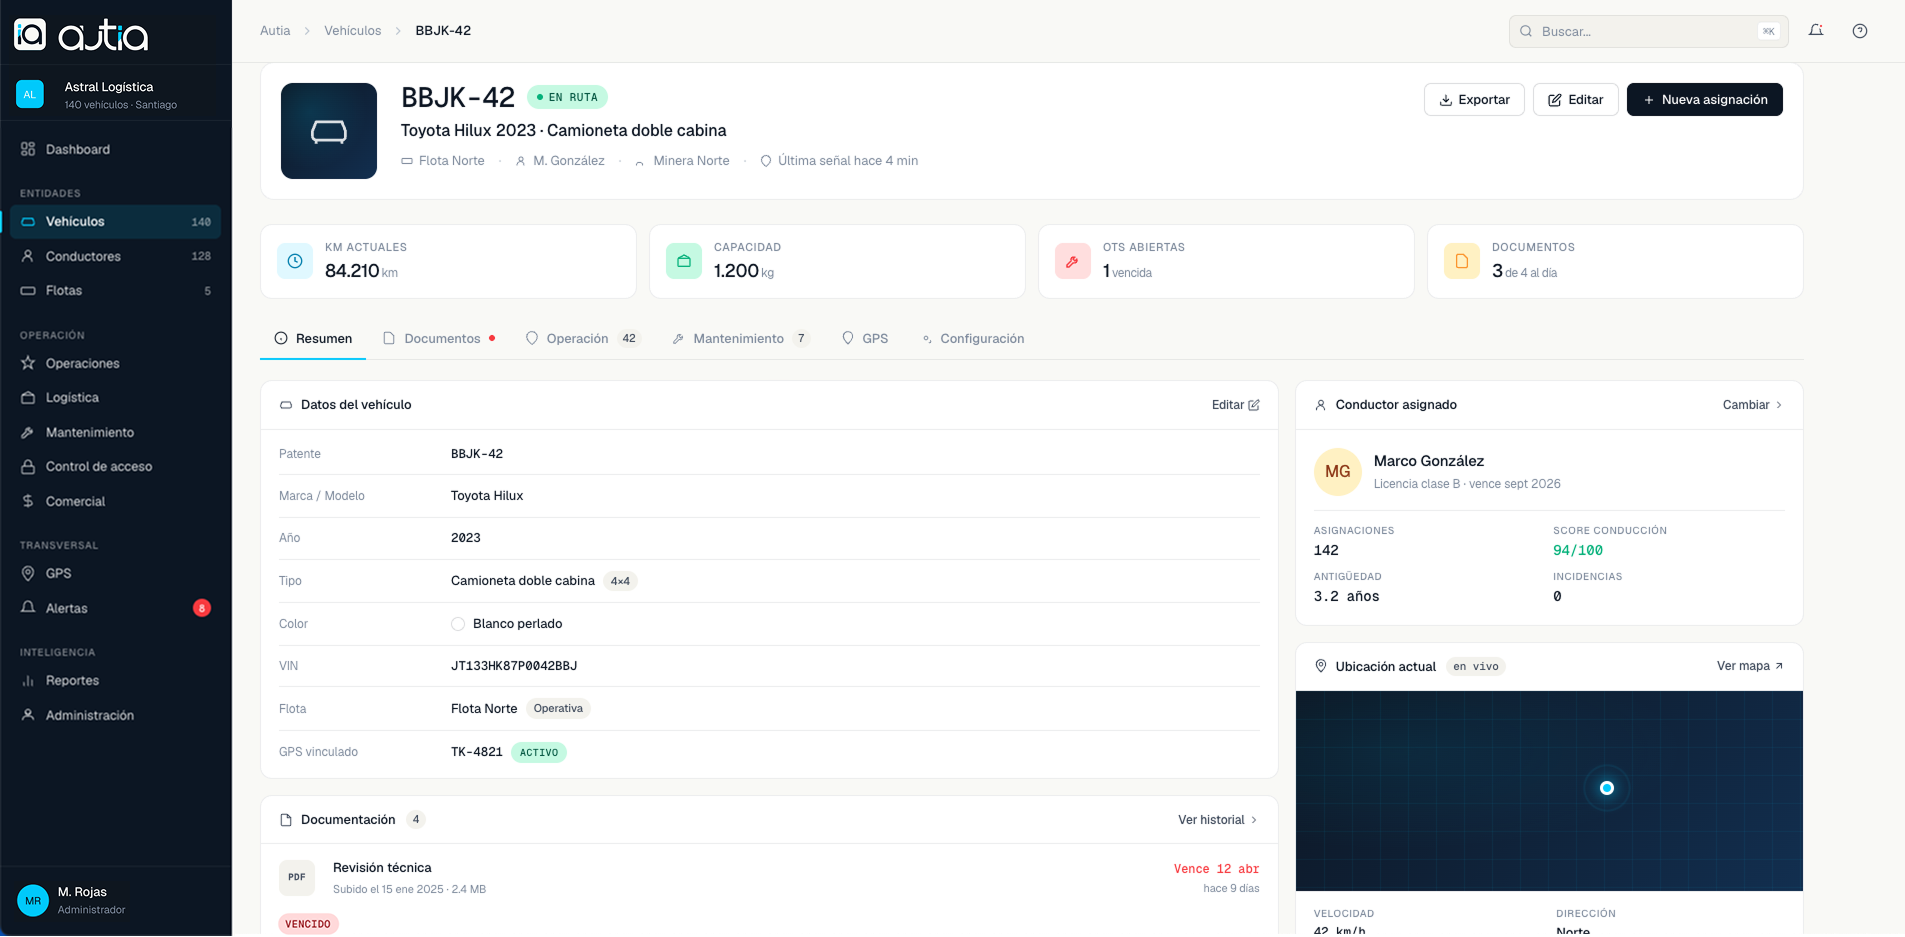The image size is (1905, 937).
Task: Click the TK-4821 GPS value
Action: [477, 752]
